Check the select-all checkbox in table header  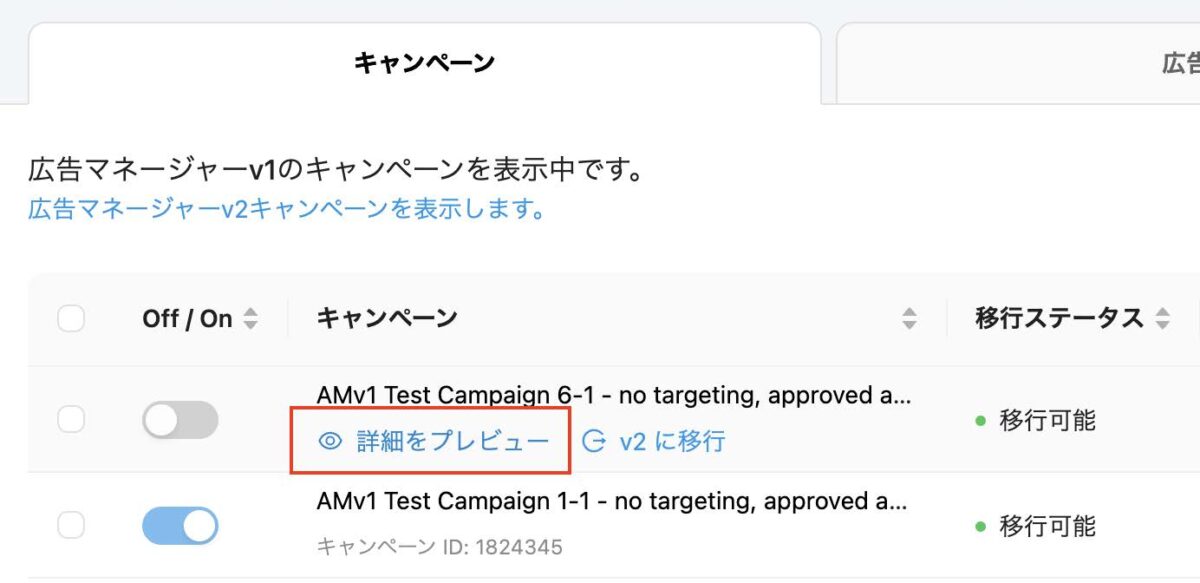tap(71, 319)
